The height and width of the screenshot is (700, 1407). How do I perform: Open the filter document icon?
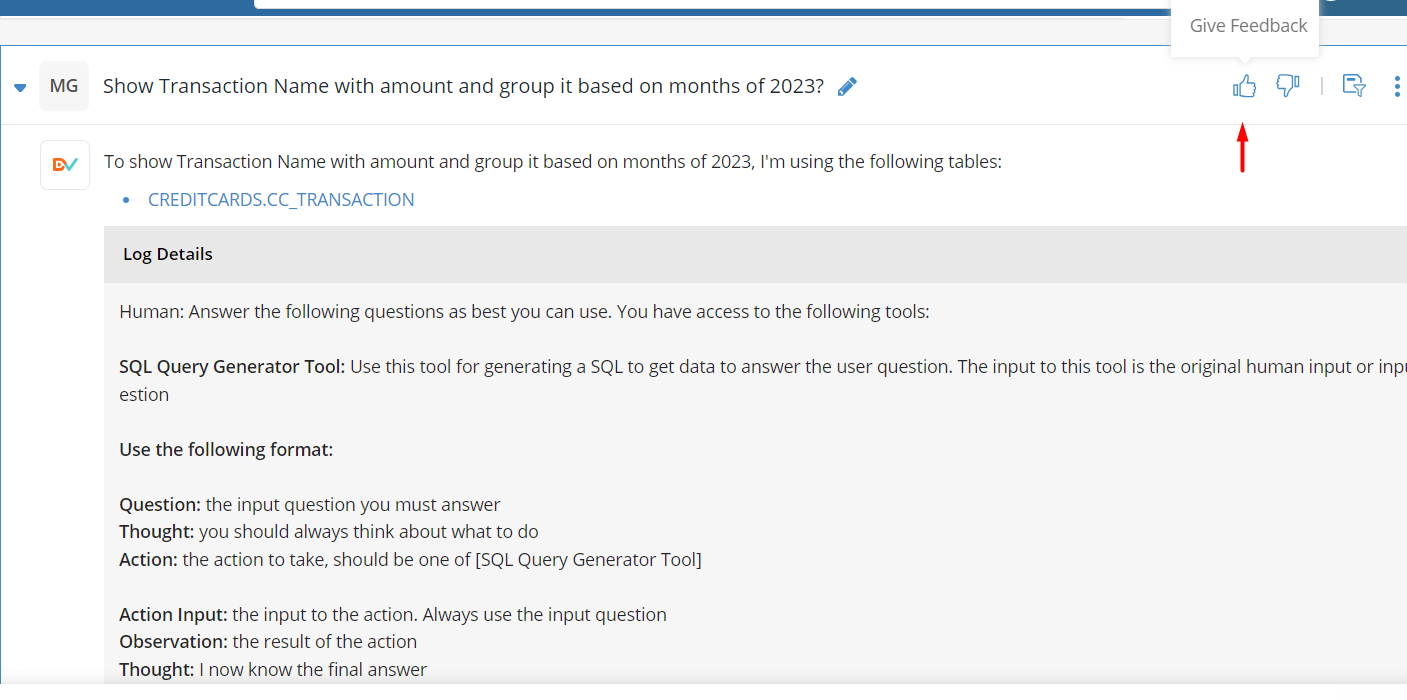point(1354,86)
